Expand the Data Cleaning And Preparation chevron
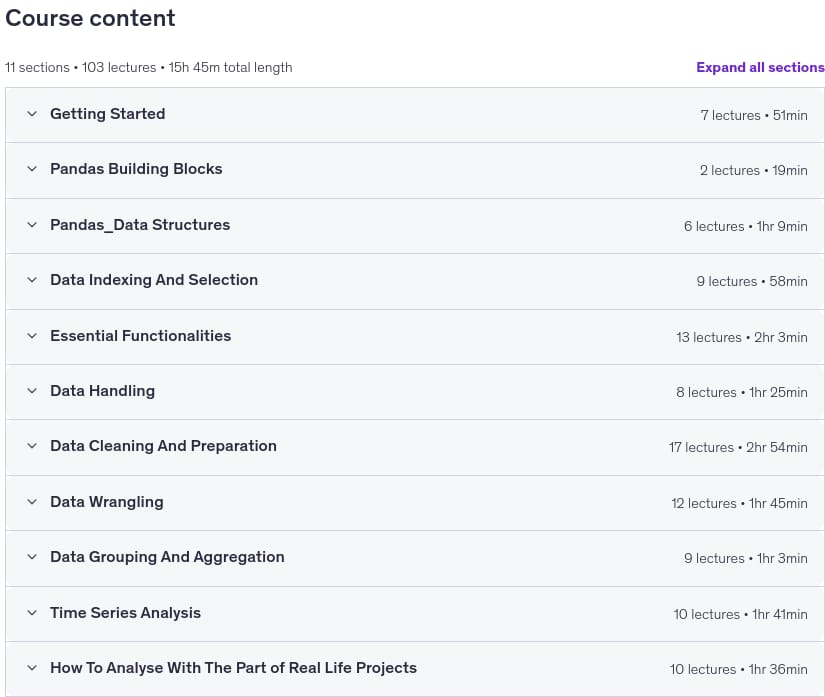Viewport: 825px width, 697px height. 32,446
